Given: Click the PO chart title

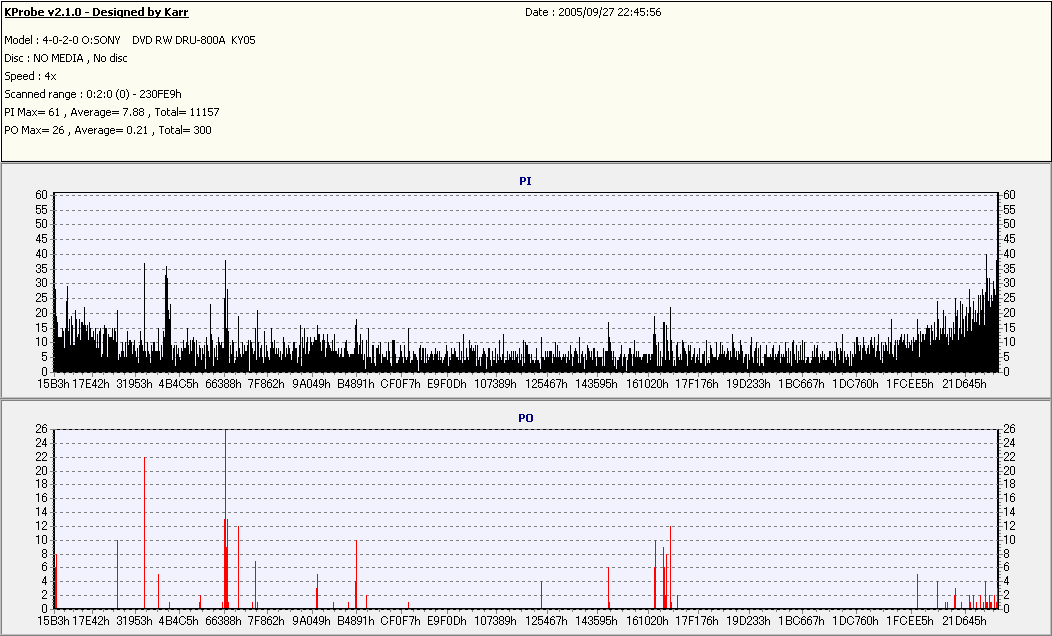Looking at the screenshot, I should point(525,418).
